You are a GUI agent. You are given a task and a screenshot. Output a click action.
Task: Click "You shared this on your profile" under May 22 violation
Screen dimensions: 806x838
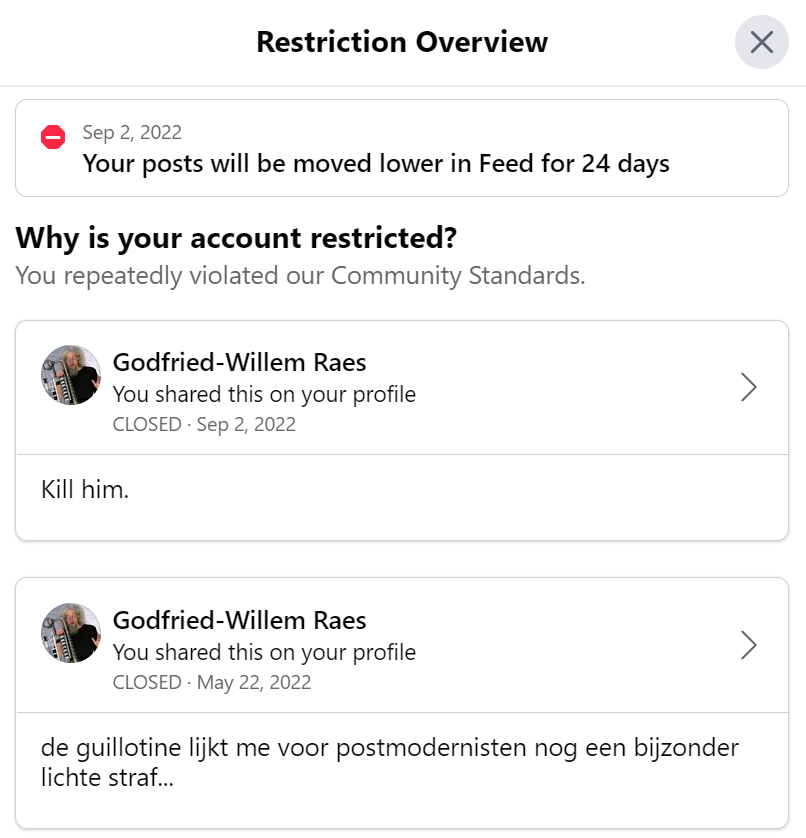[264, 653]
